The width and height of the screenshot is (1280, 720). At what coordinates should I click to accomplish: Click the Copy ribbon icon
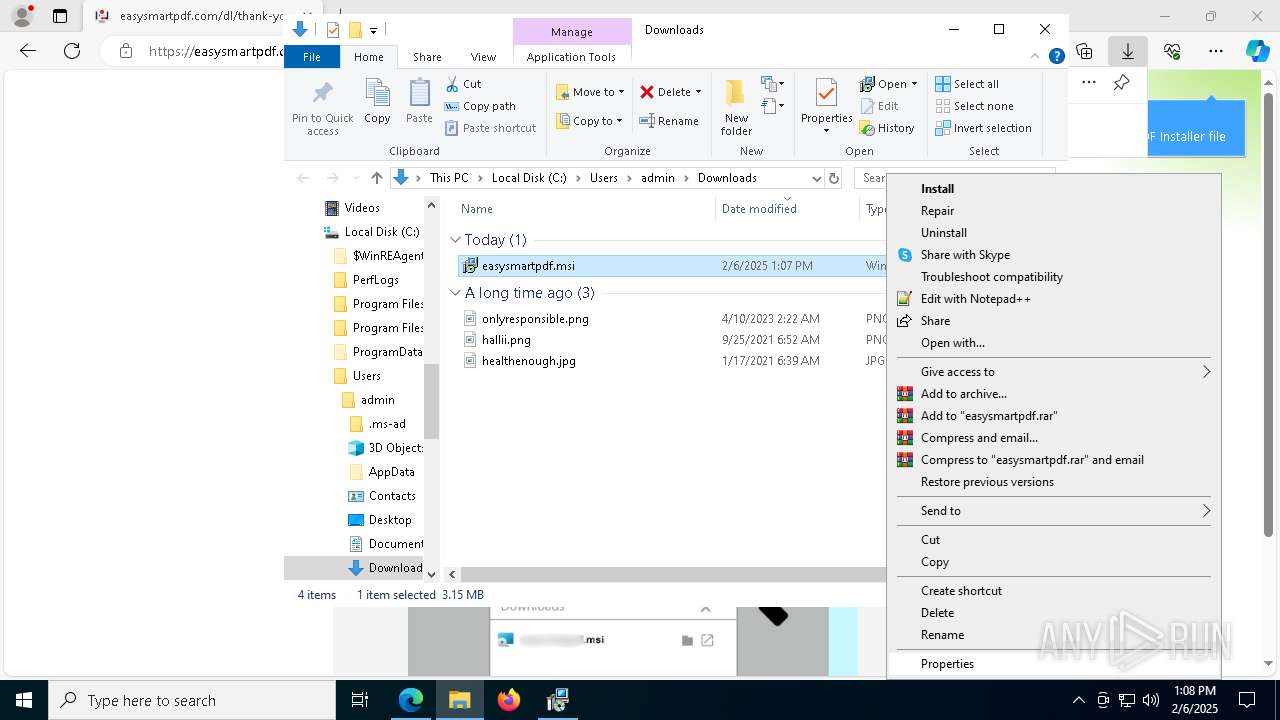377,101
